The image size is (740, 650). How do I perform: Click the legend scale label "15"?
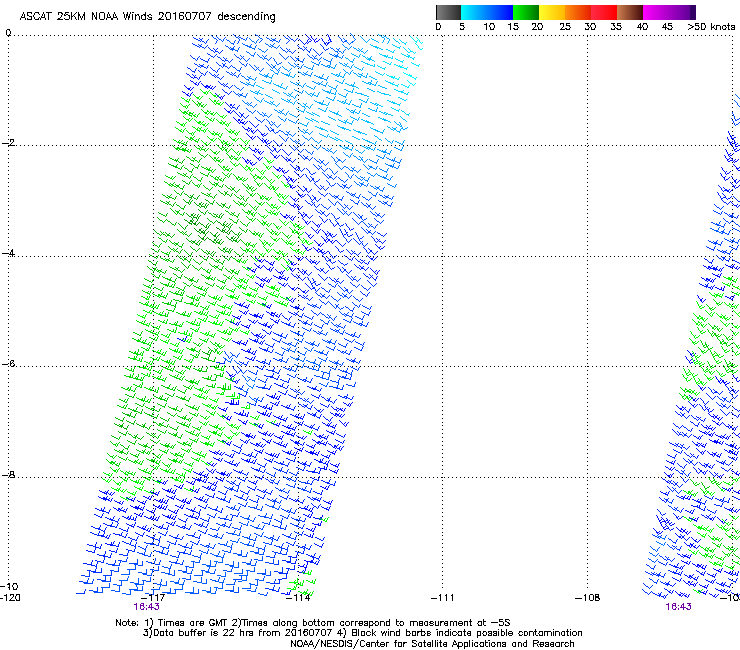513,27
